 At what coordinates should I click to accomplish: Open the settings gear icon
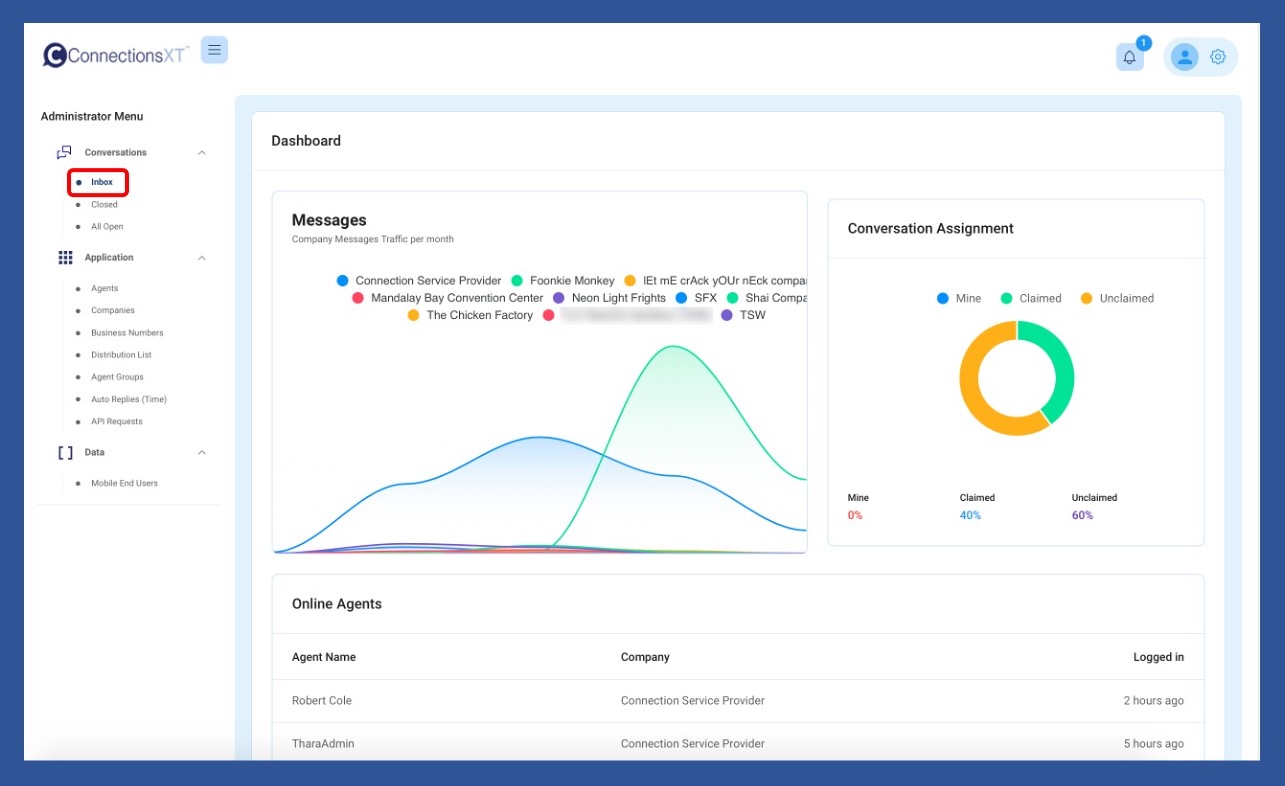coord(1217,57)
